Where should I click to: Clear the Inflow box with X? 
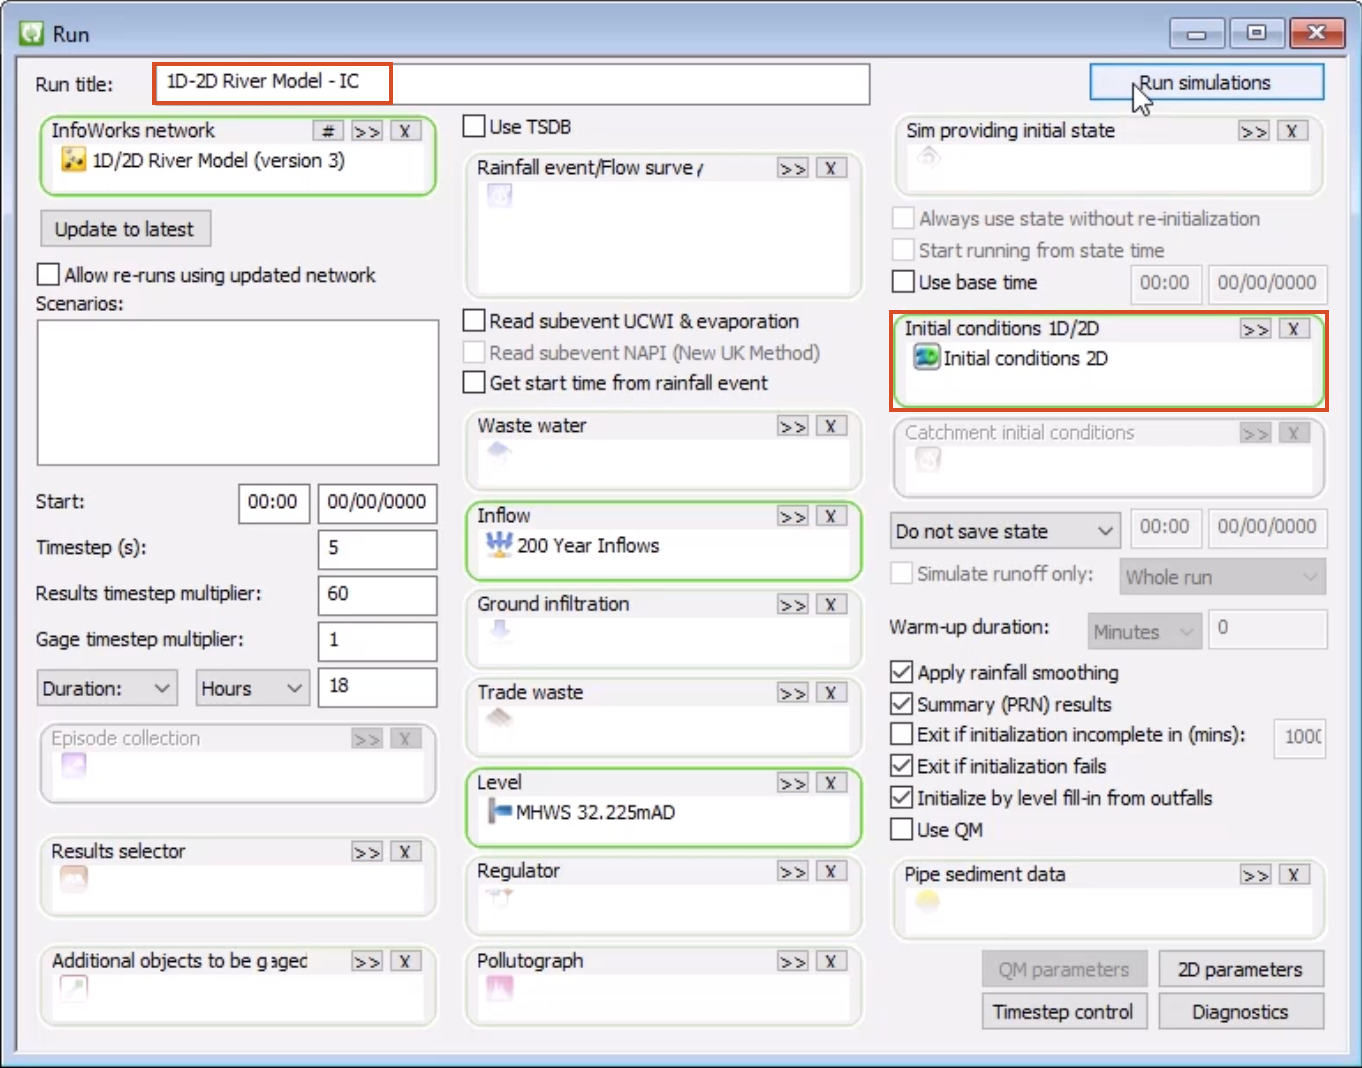pyautogui.click(x=831, y=516)
